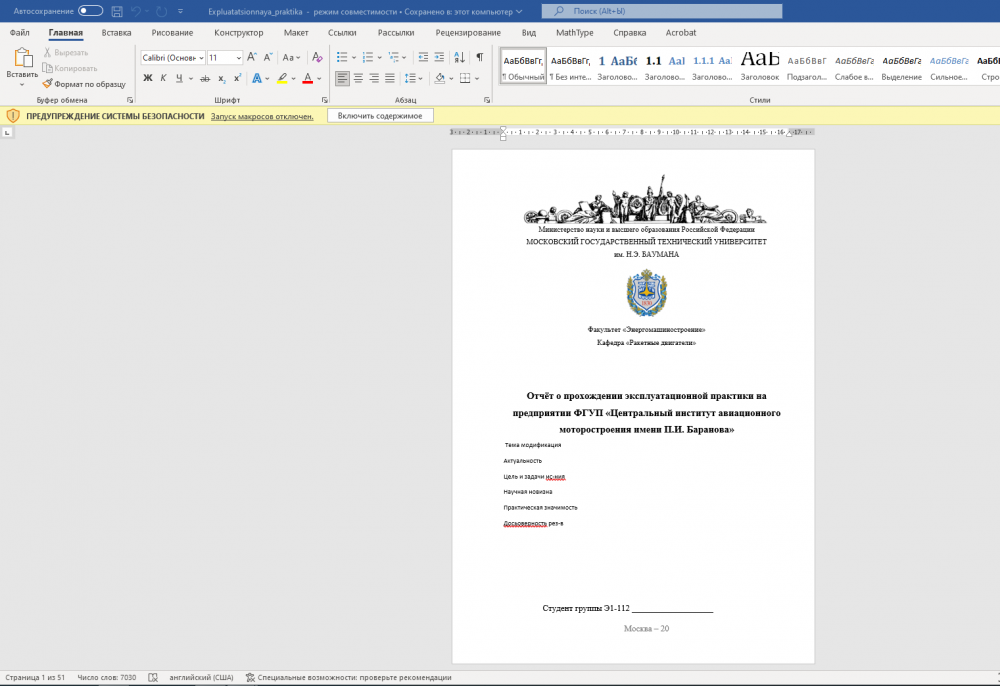The height and width of the screenshot is (686, 1000).
Task: Expand the Вставить paste options arrow
Action: tap(22, 84)
